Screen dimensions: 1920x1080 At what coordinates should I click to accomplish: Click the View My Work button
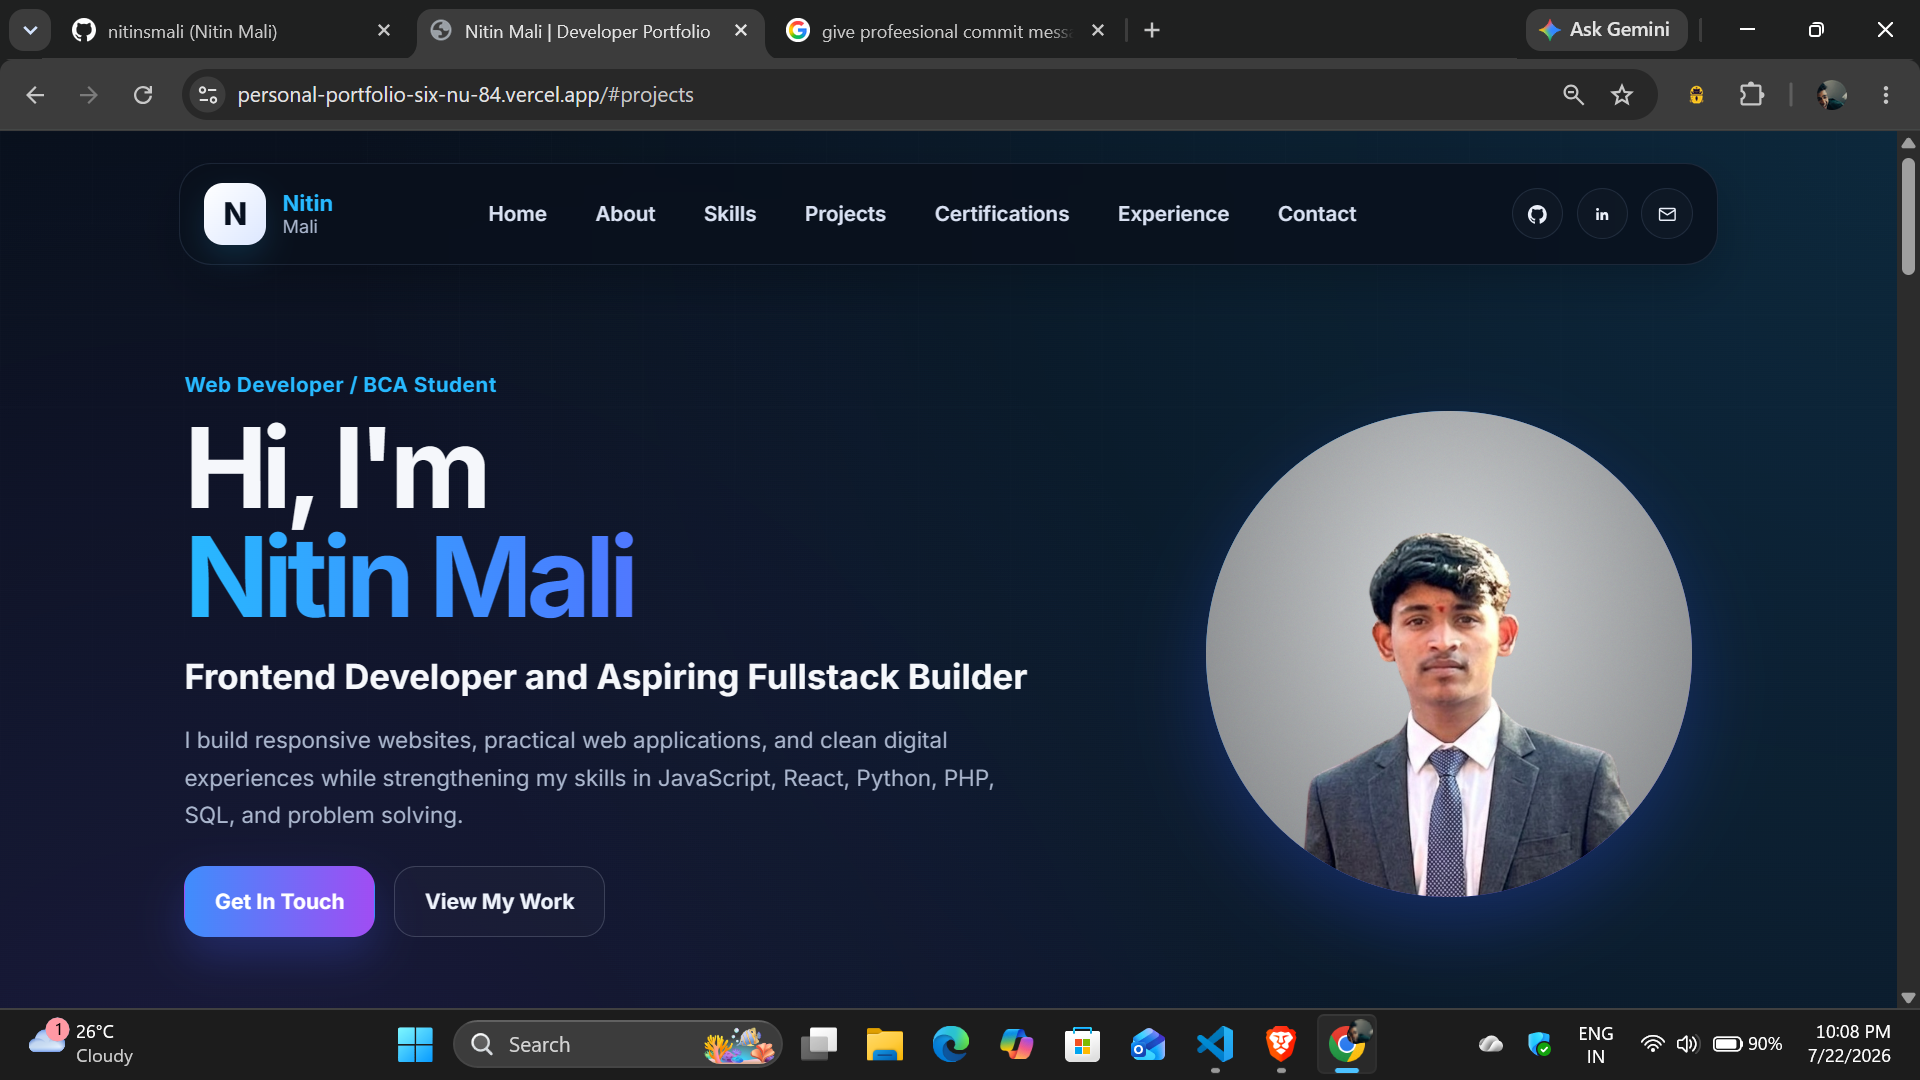[x=499, y=901]
